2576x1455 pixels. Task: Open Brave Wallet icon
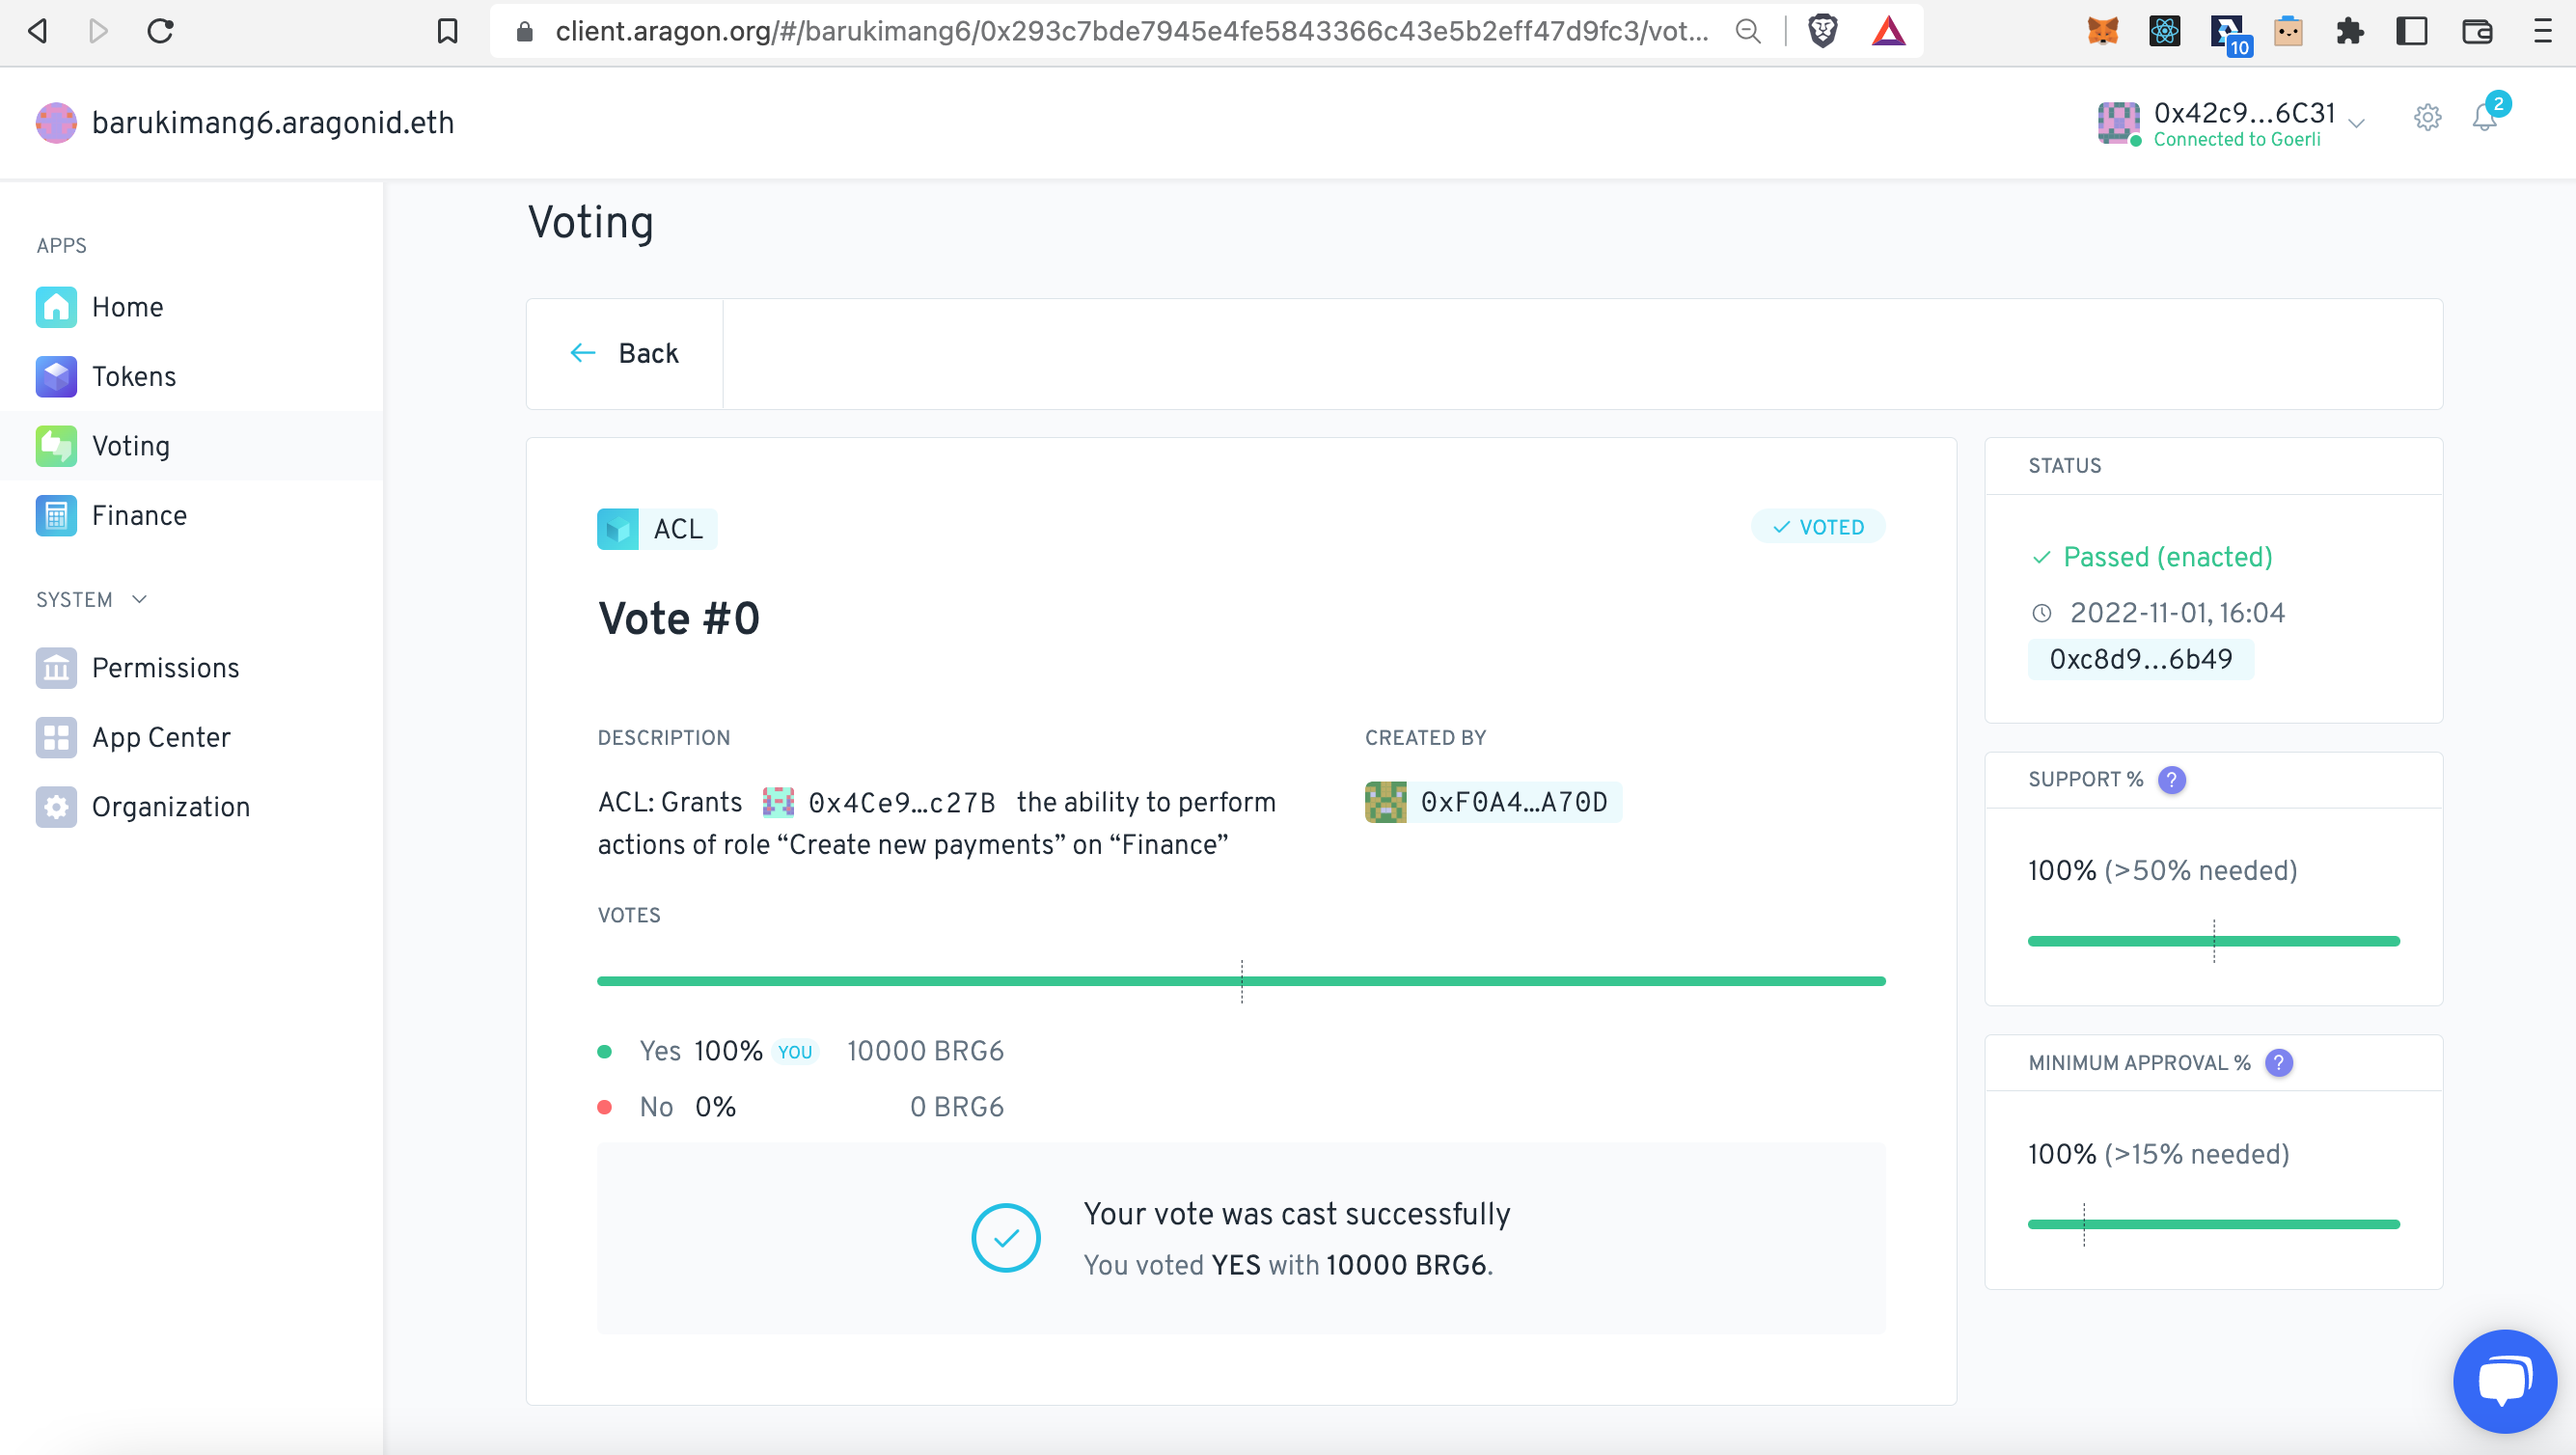2476,31
